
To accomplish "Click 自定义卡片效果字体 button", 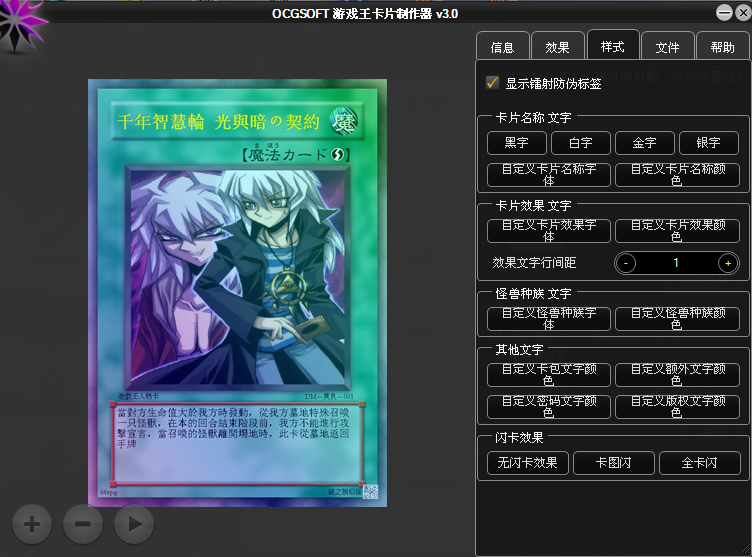I will [x=549, y=231].
